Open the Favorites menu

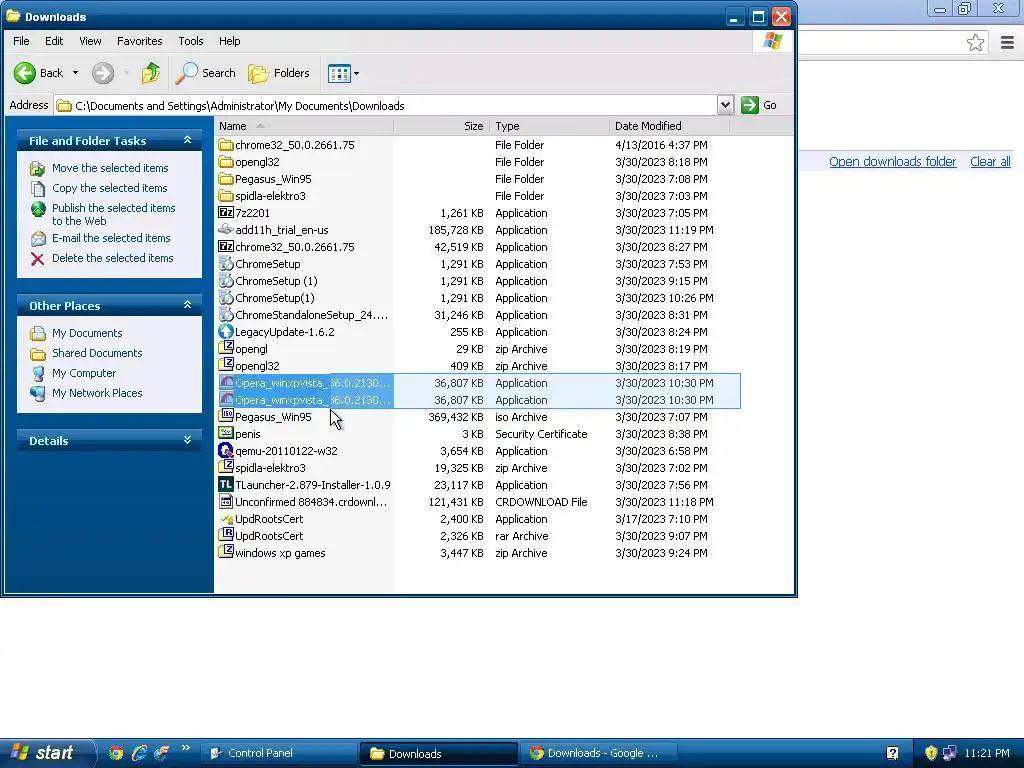[140, 41]
